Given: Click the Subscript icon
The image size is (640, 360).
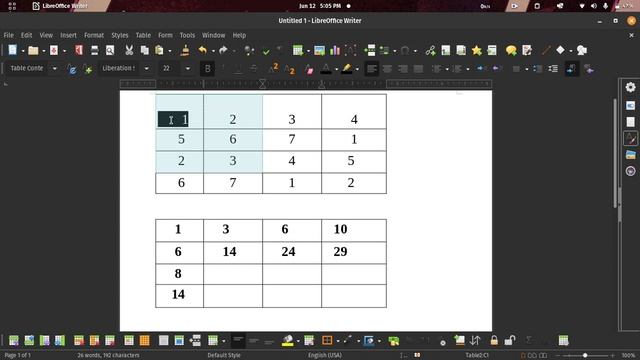Looking at the screenshot, I should [x=289, y=69].
